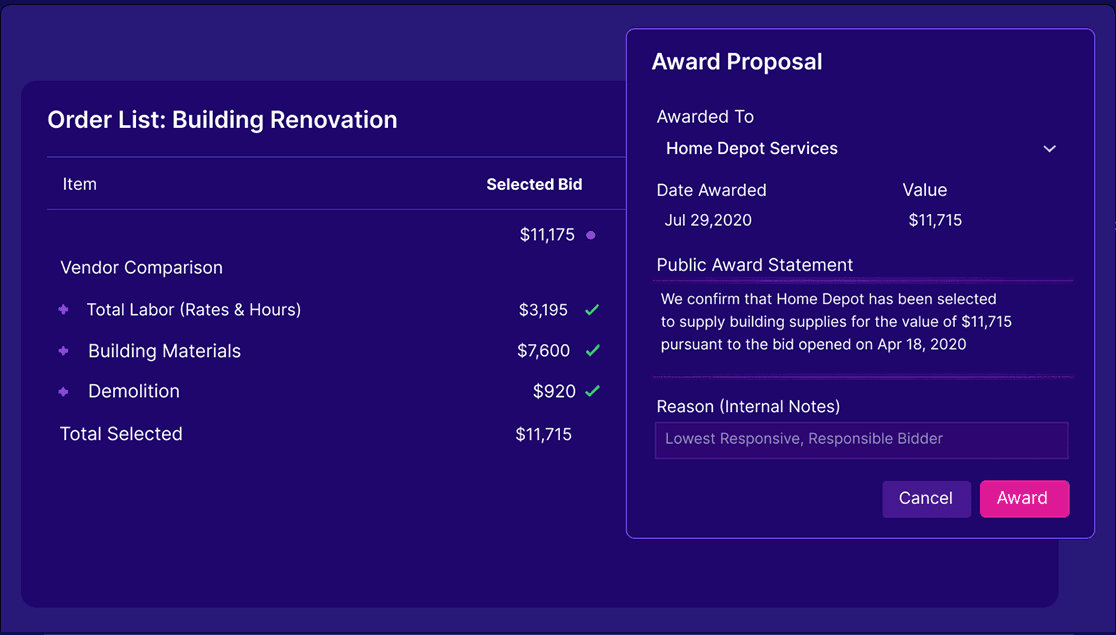Screen dimensions: 1116x635
Task: Click the Selected Bid column header
Action: [534, 184]
